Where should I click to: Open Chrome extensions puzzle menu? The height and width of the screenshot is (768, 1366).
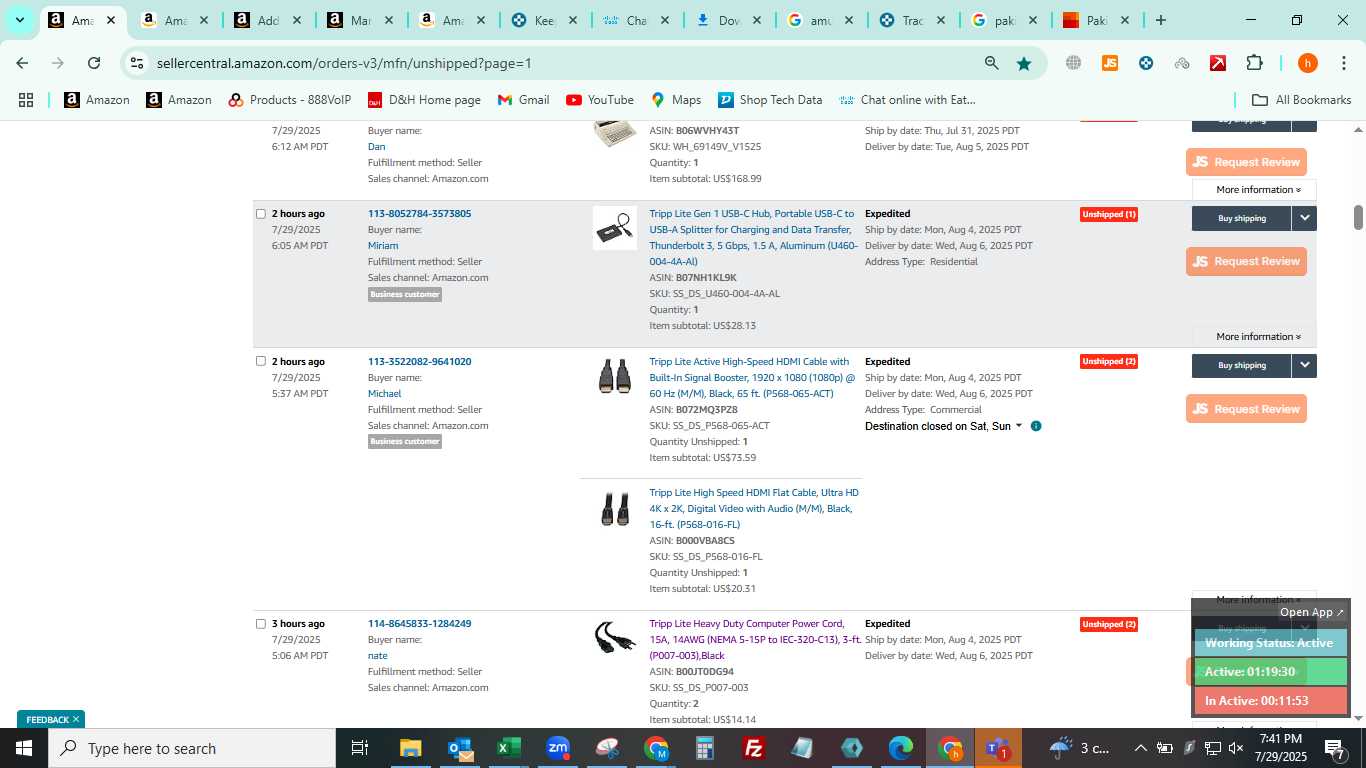(x=1254, y=63)
